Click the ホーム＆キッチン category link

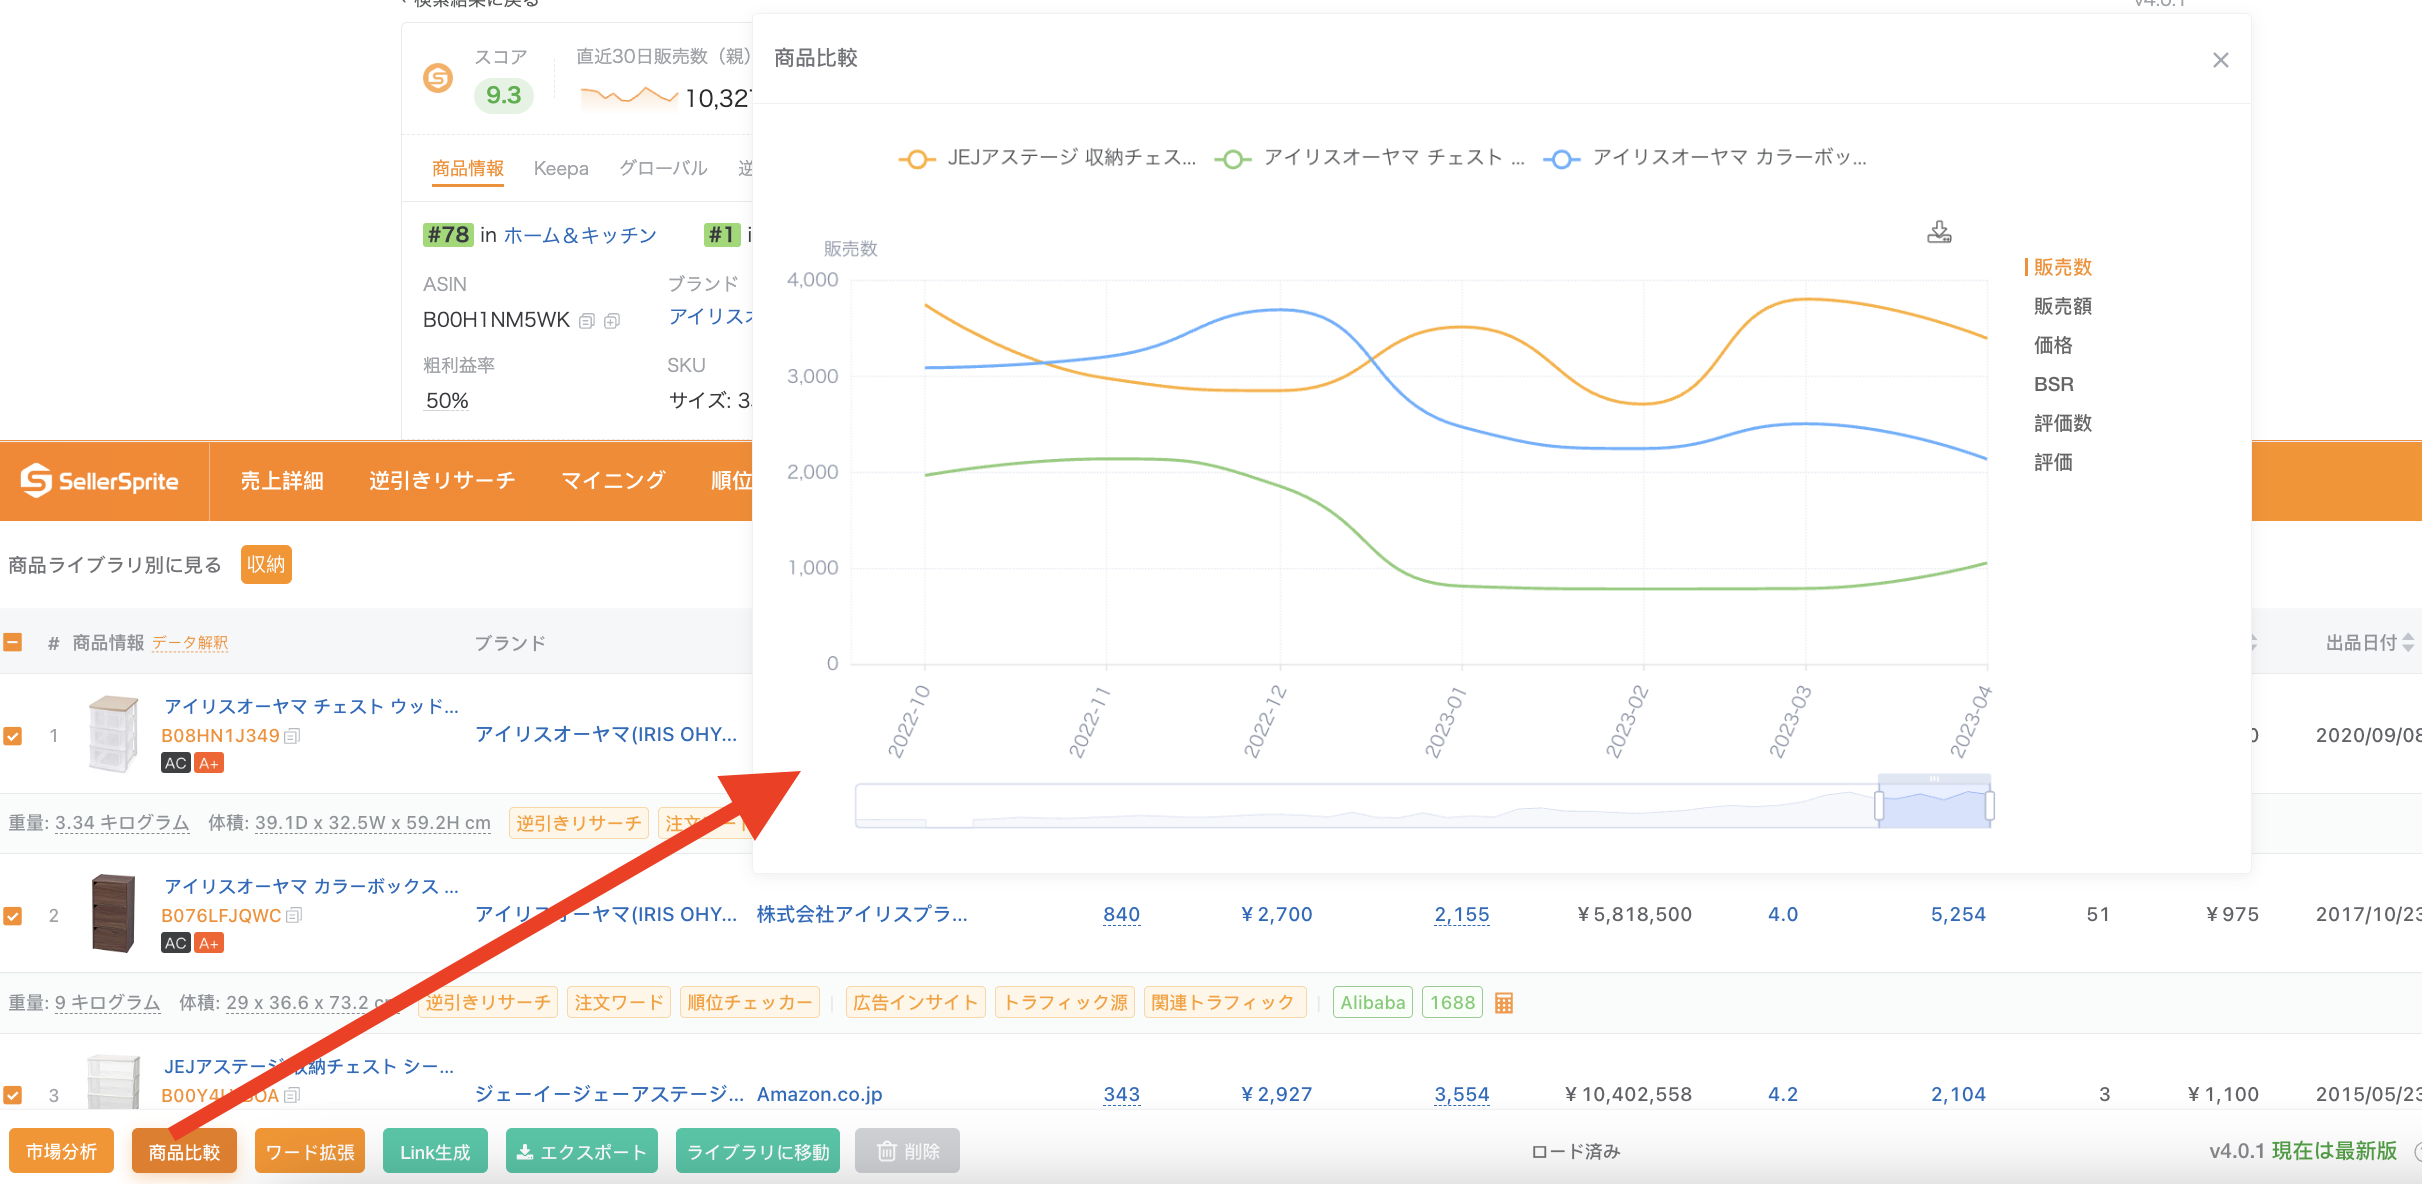tap(580, 235)
